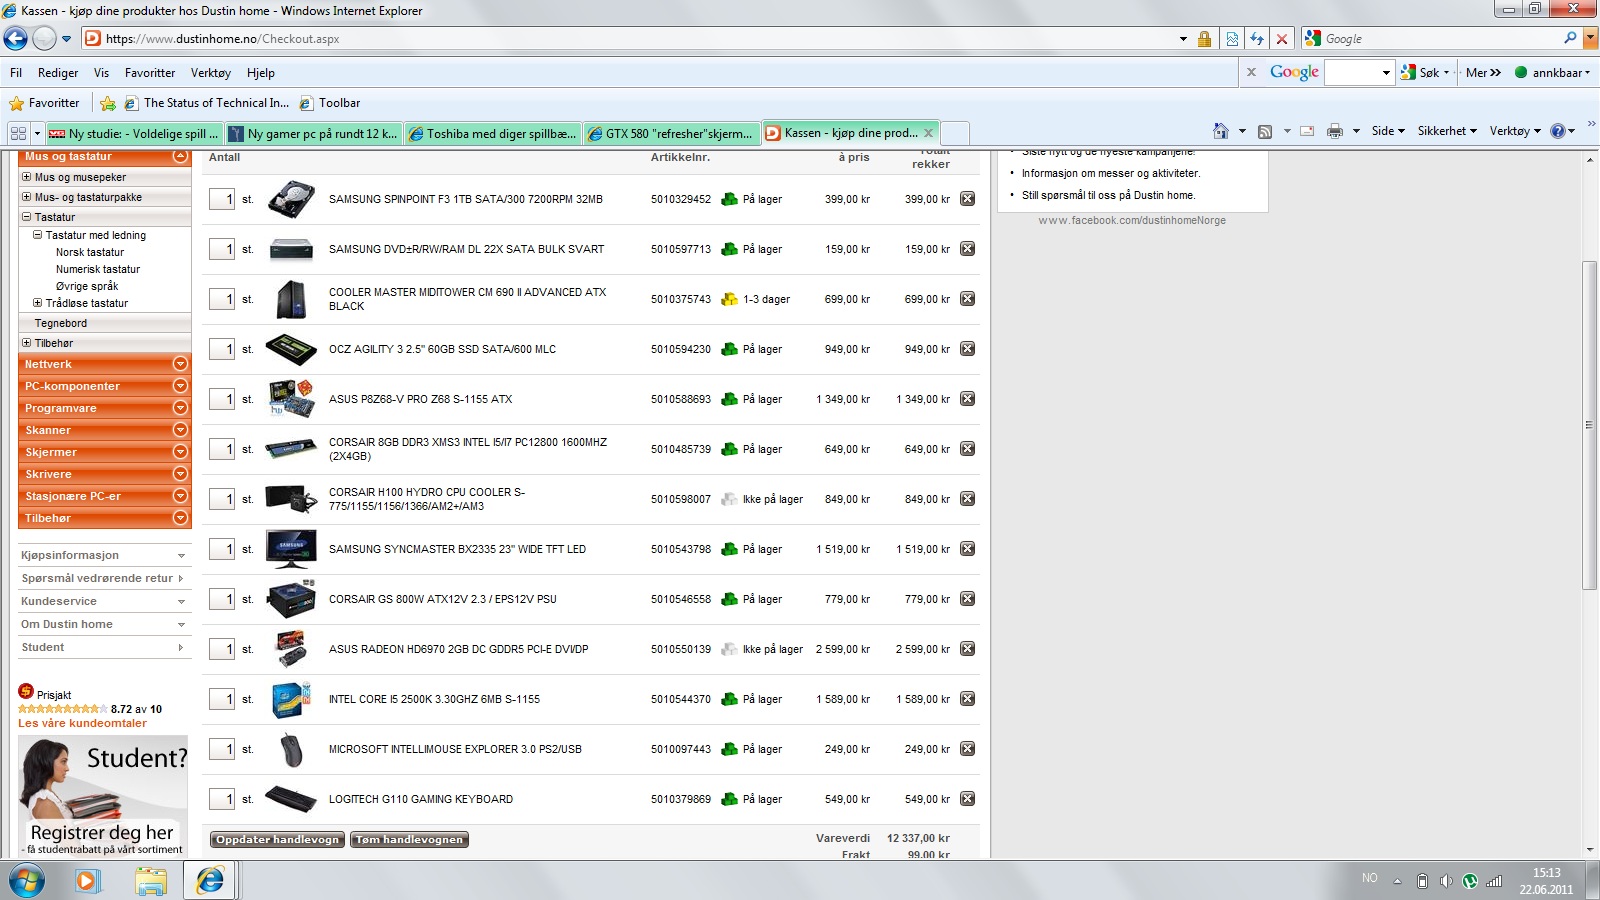
Task: Remove Intel Core i5 2500K item
Action: coord(967,699)
